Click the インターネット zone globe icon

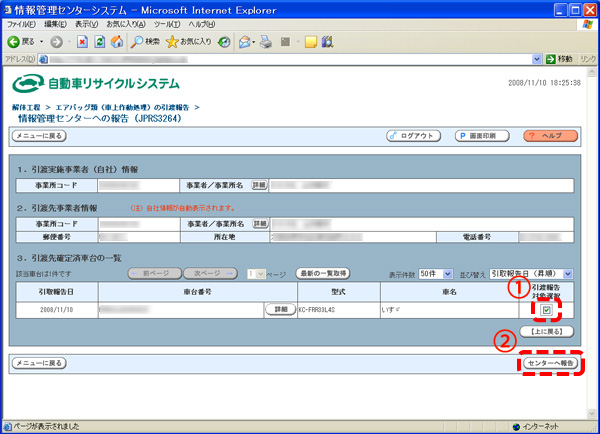point(516,426)
